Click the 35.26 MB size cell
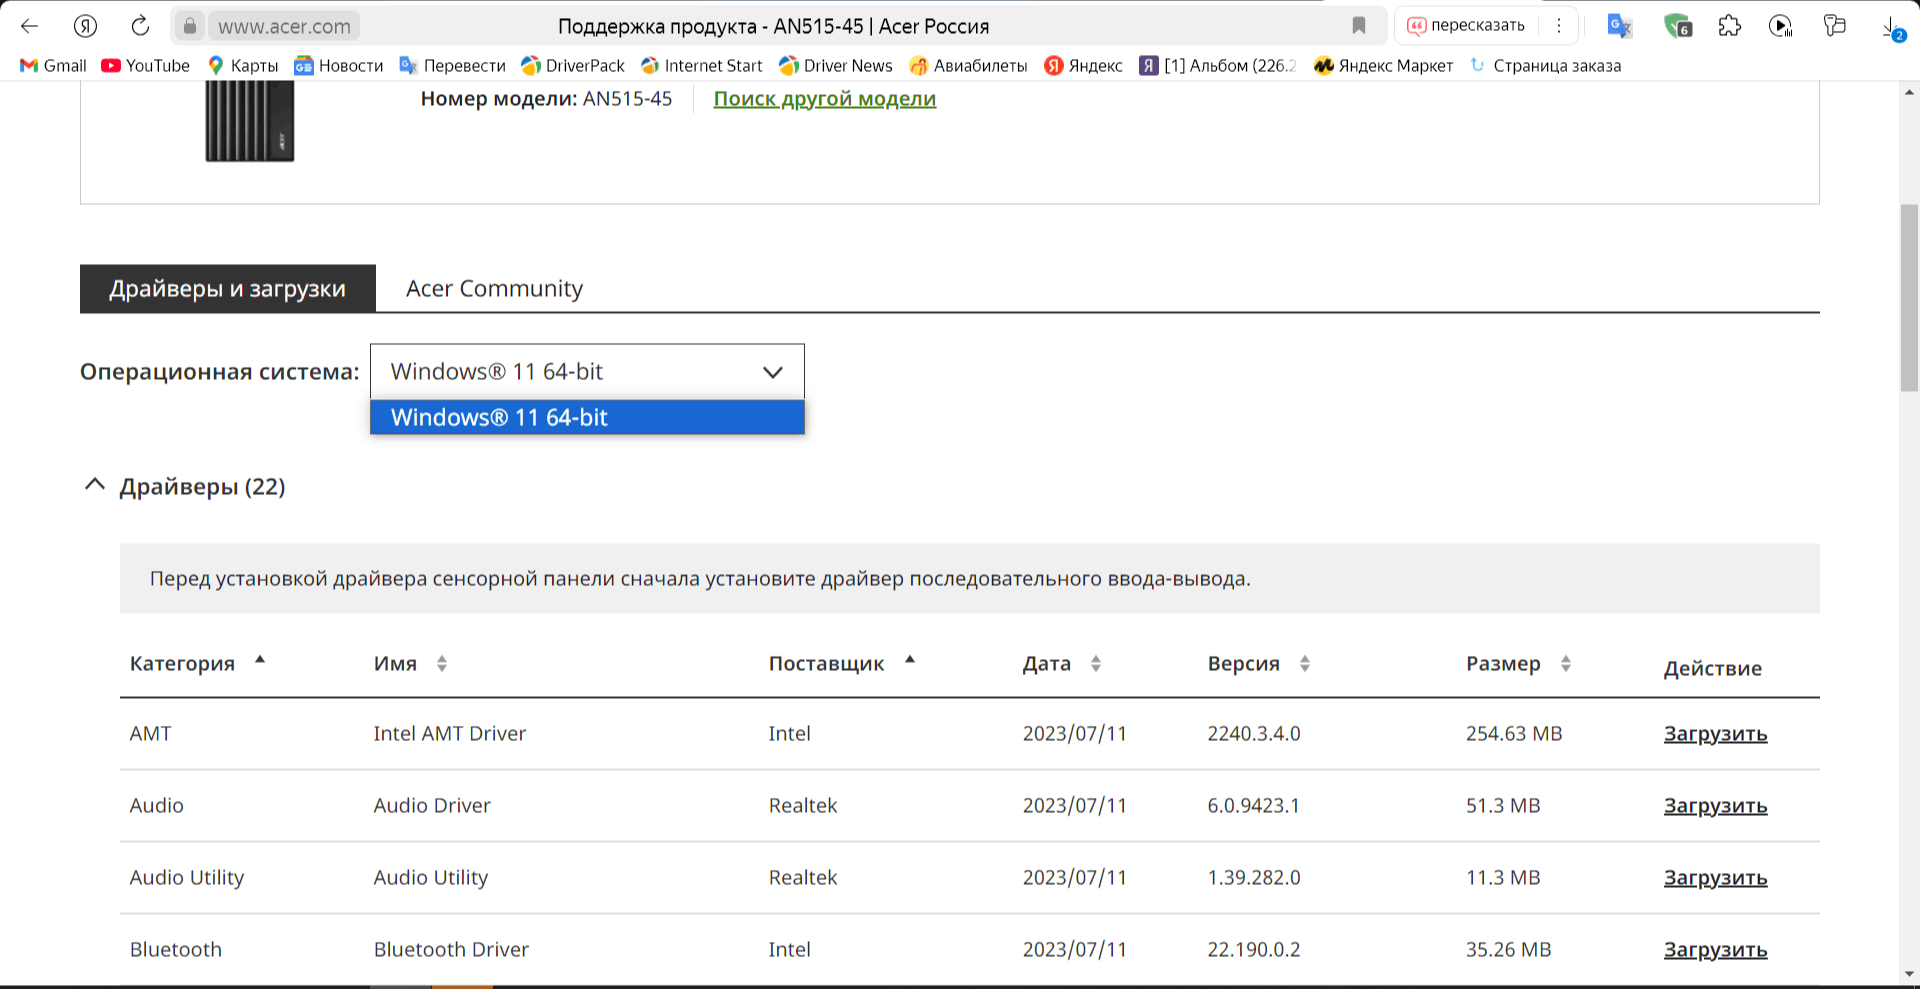Viewport: 1920px width, 989px height. tap(1509, 949)
